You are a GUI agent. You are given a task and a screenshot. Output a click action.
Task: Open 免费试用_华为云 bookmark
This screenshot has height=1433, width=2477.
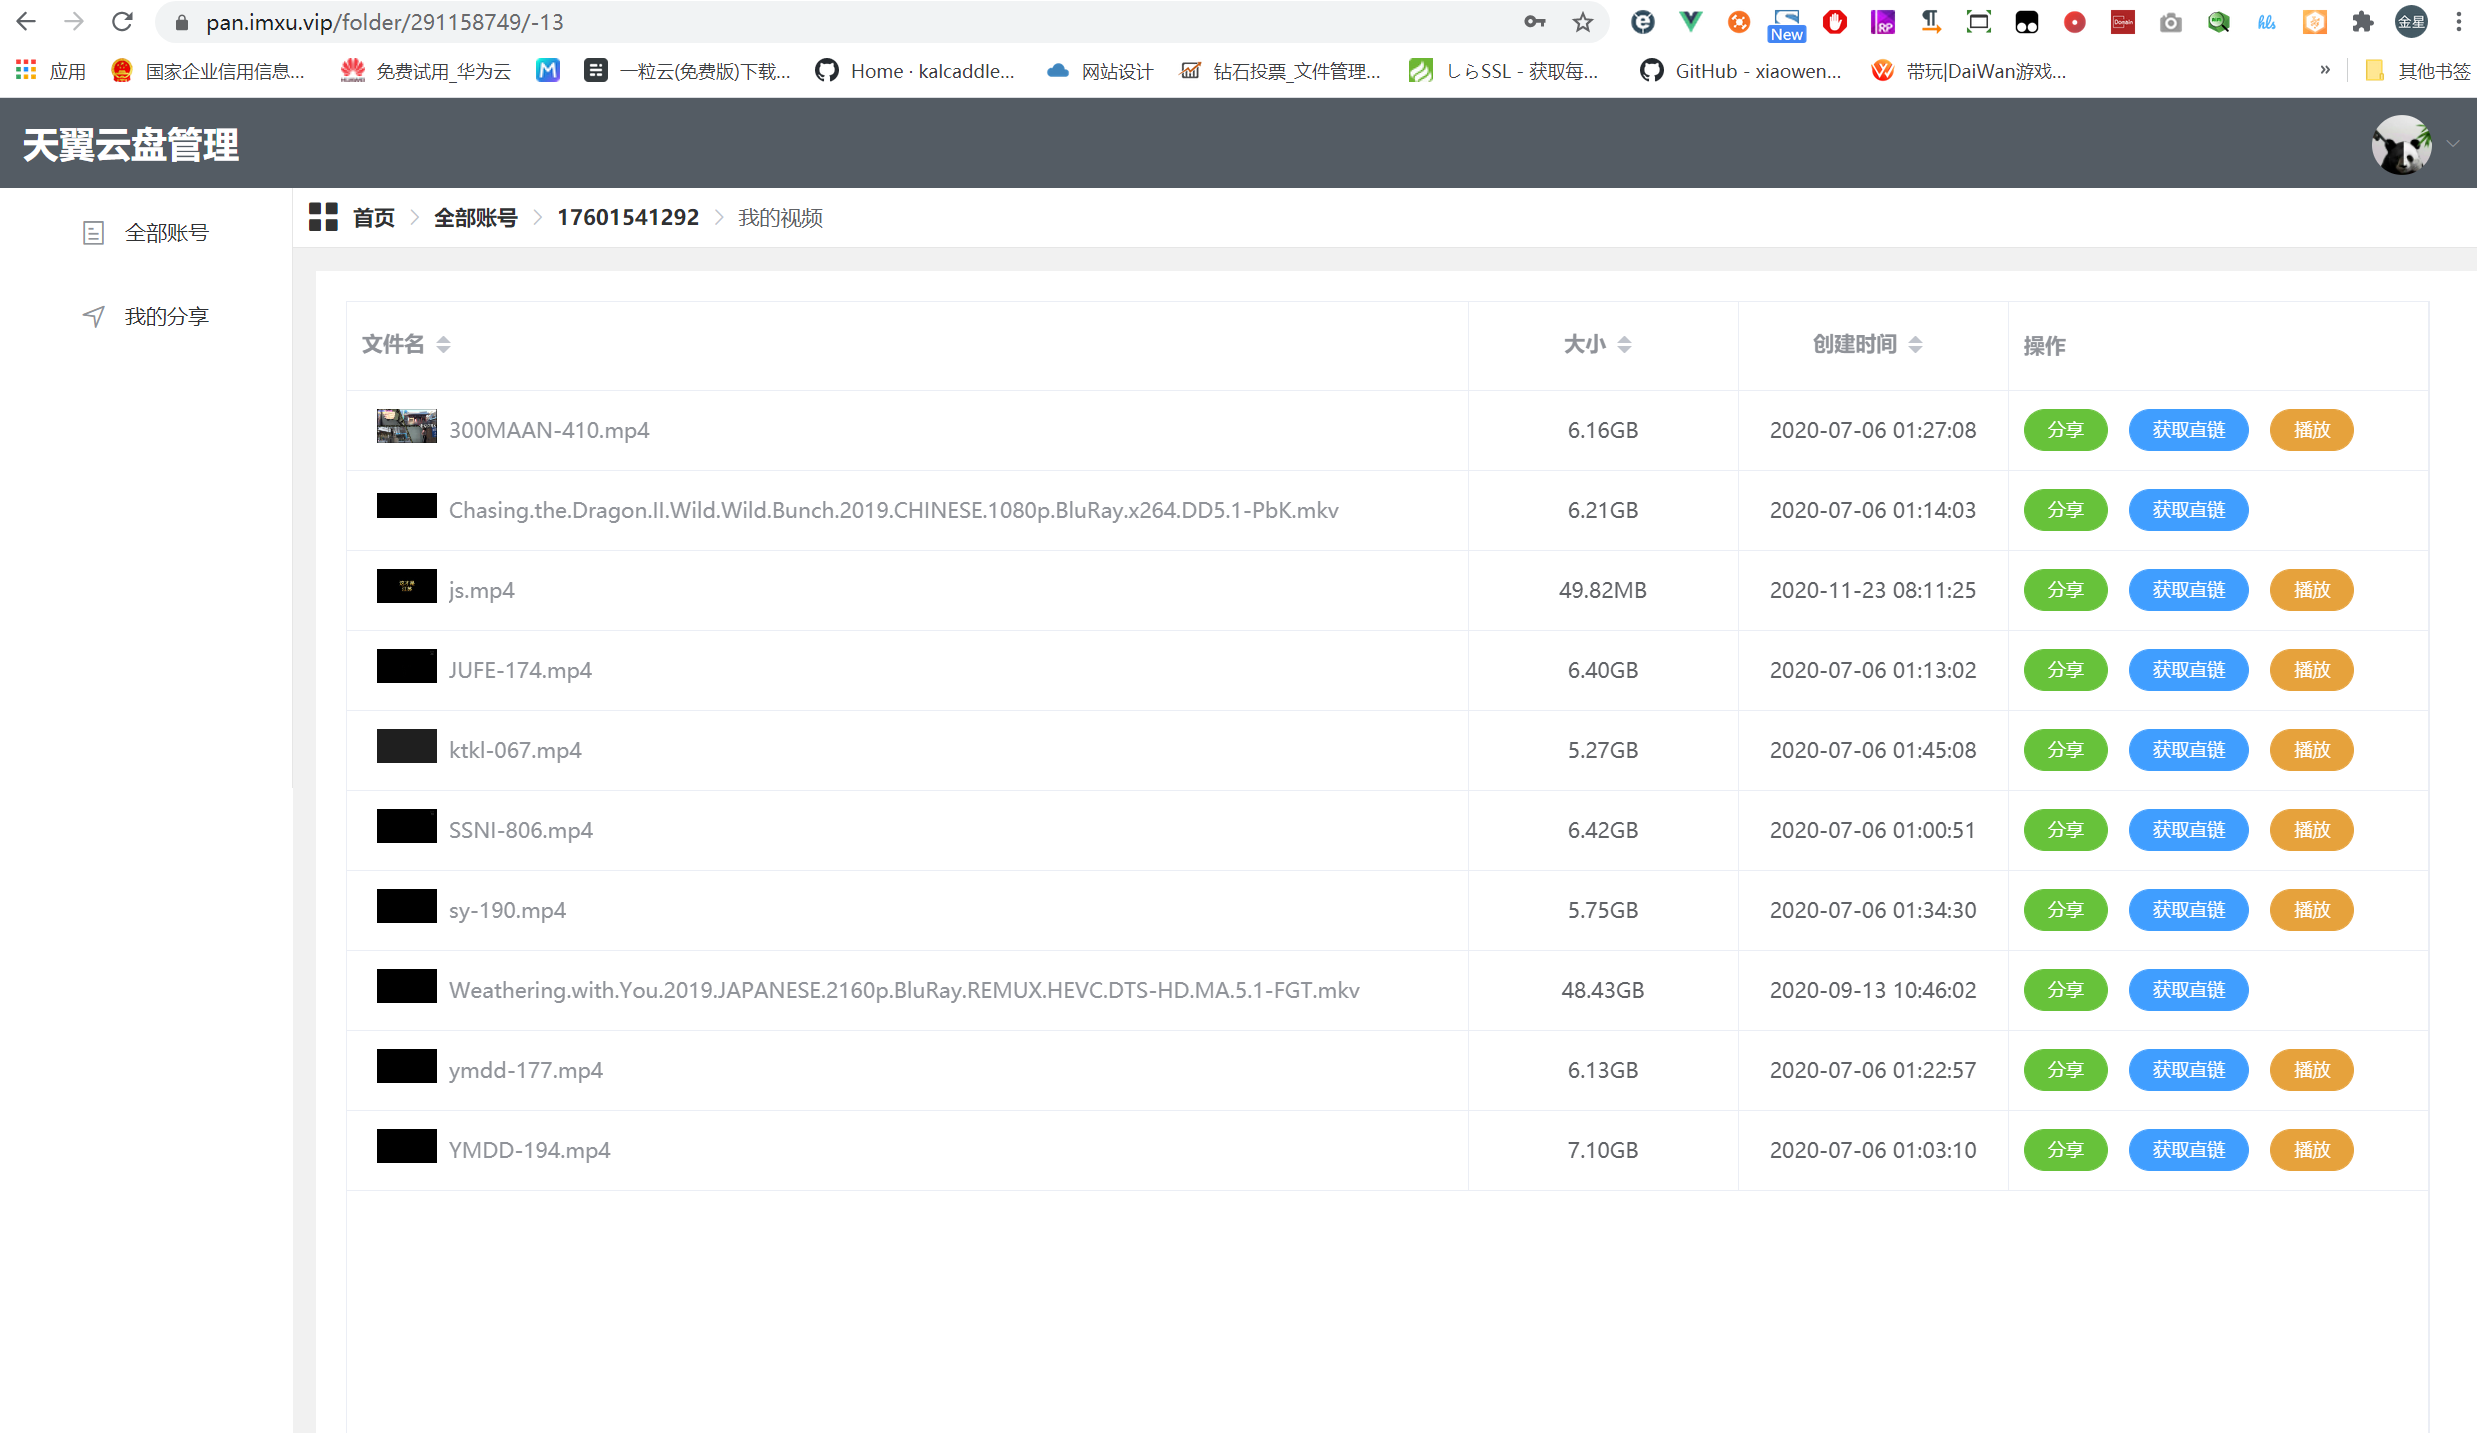426,71
